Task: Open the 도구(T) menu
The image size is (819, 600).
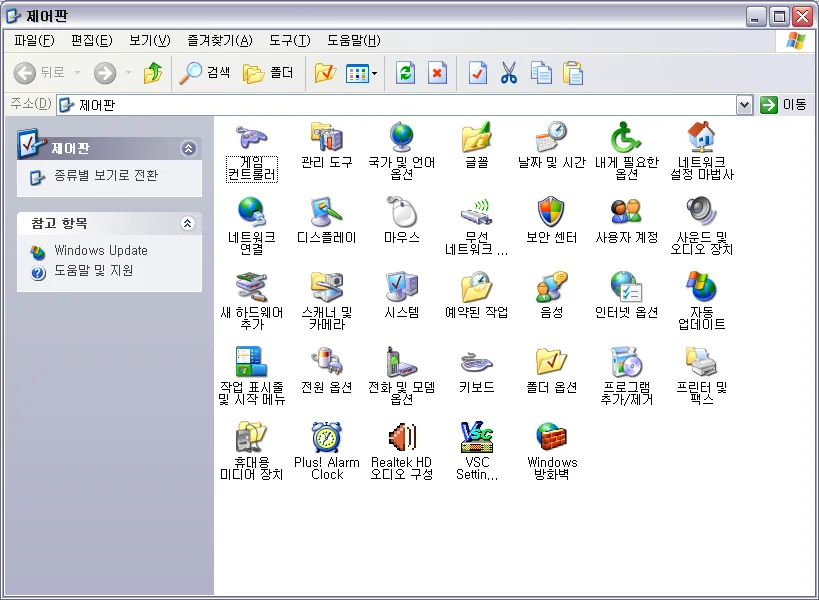Action: point(289,41)
